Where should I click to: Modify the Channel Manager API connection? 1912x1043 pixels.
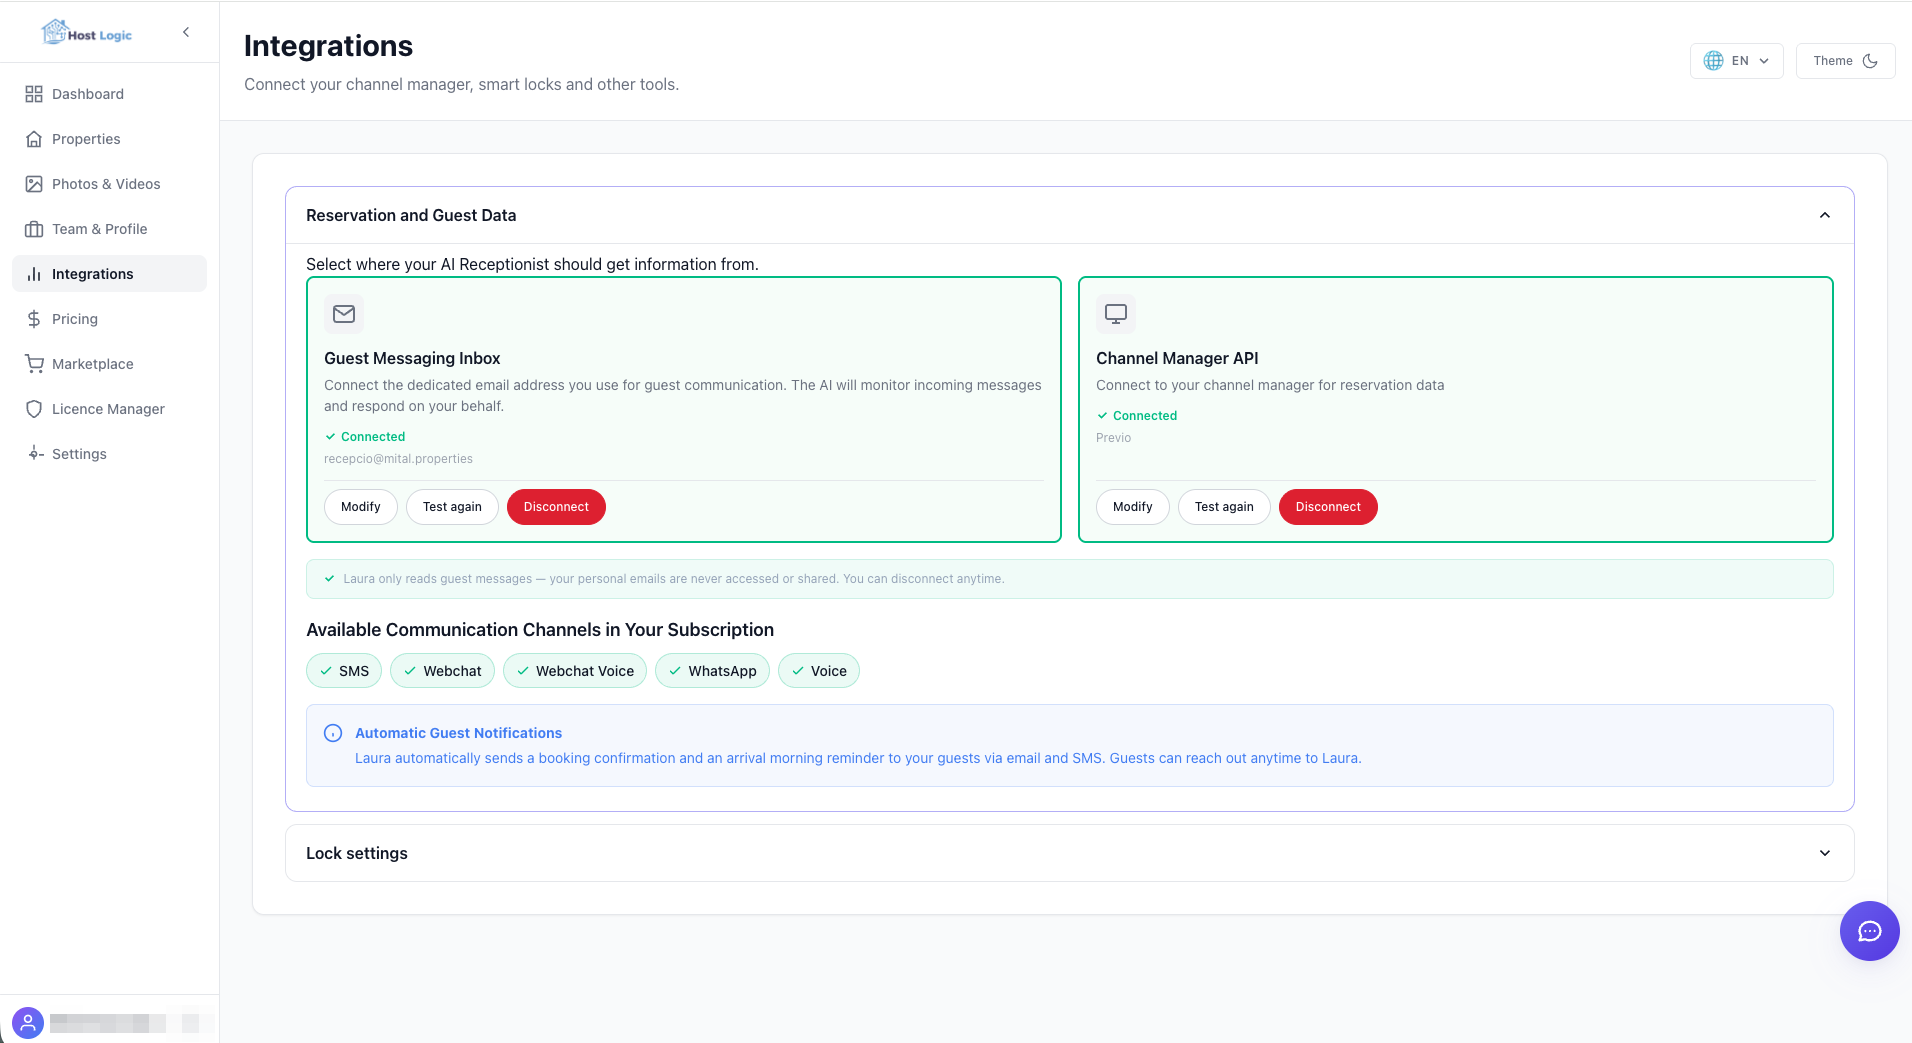(x=1133, y=507)
